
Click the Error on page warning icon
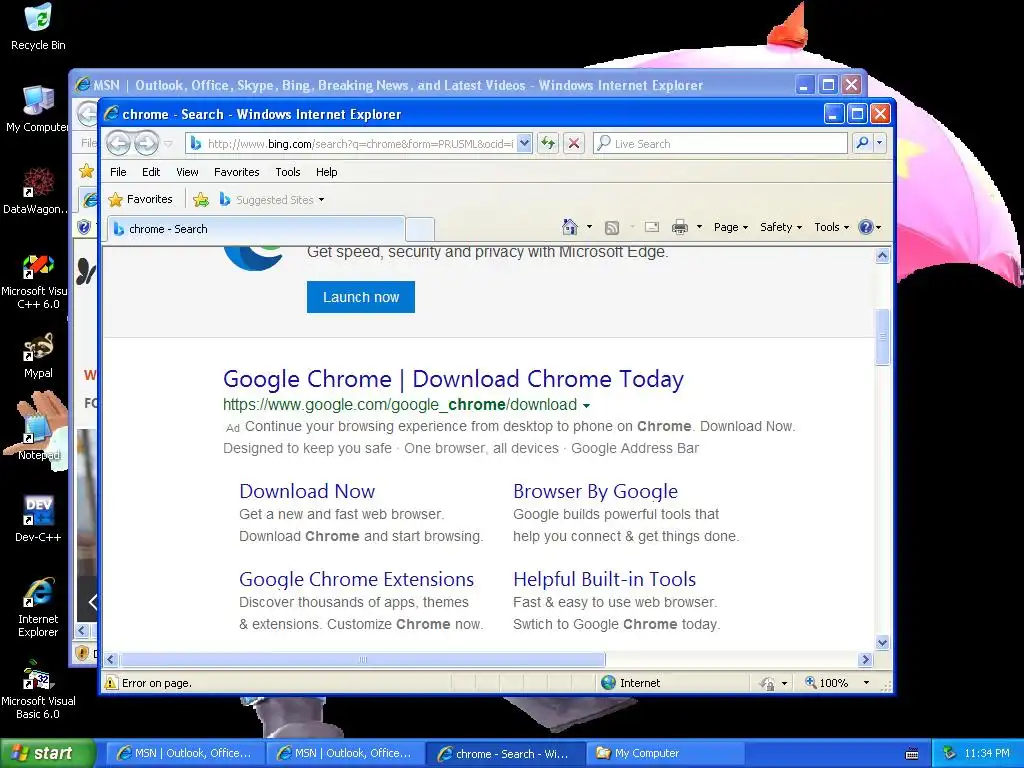pos(112,682)
